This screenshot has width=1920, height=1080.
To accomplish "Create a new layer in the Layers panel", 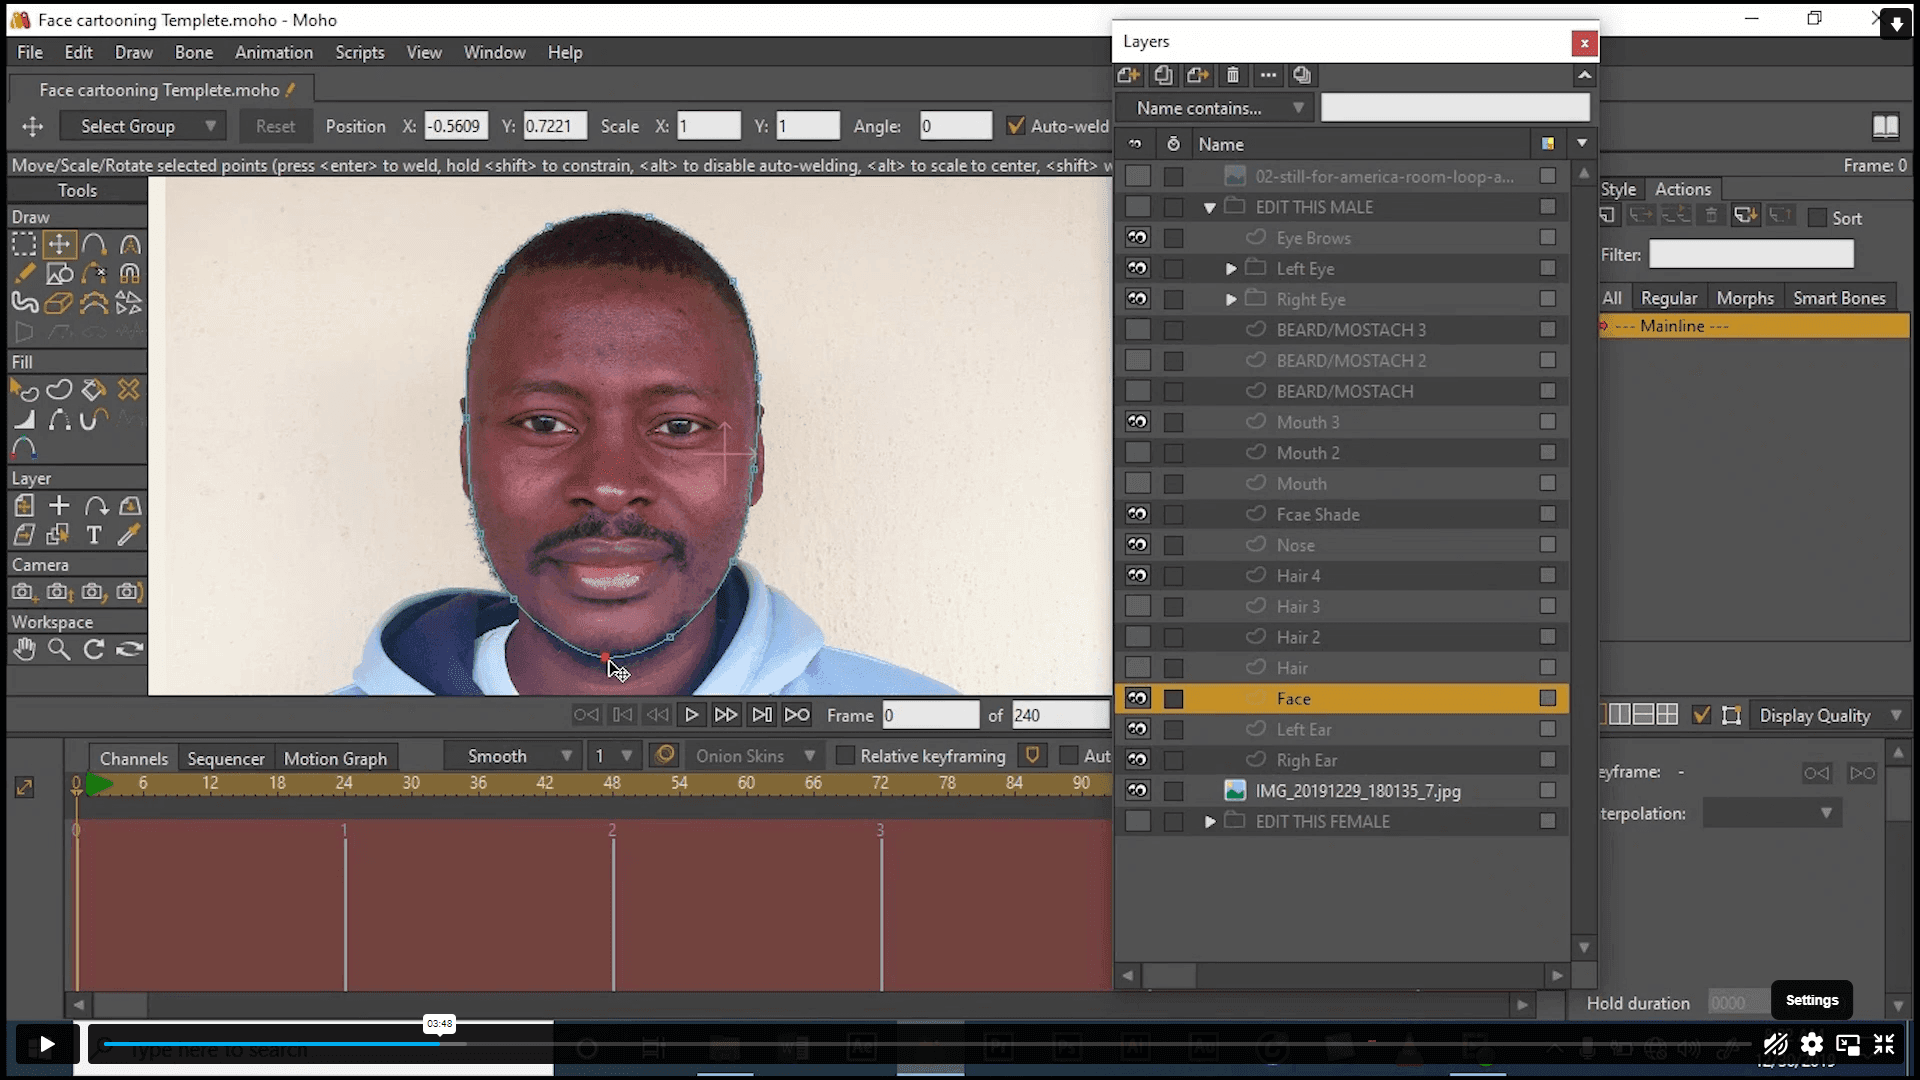I will pyautogui.click(x=1128, y=75).
